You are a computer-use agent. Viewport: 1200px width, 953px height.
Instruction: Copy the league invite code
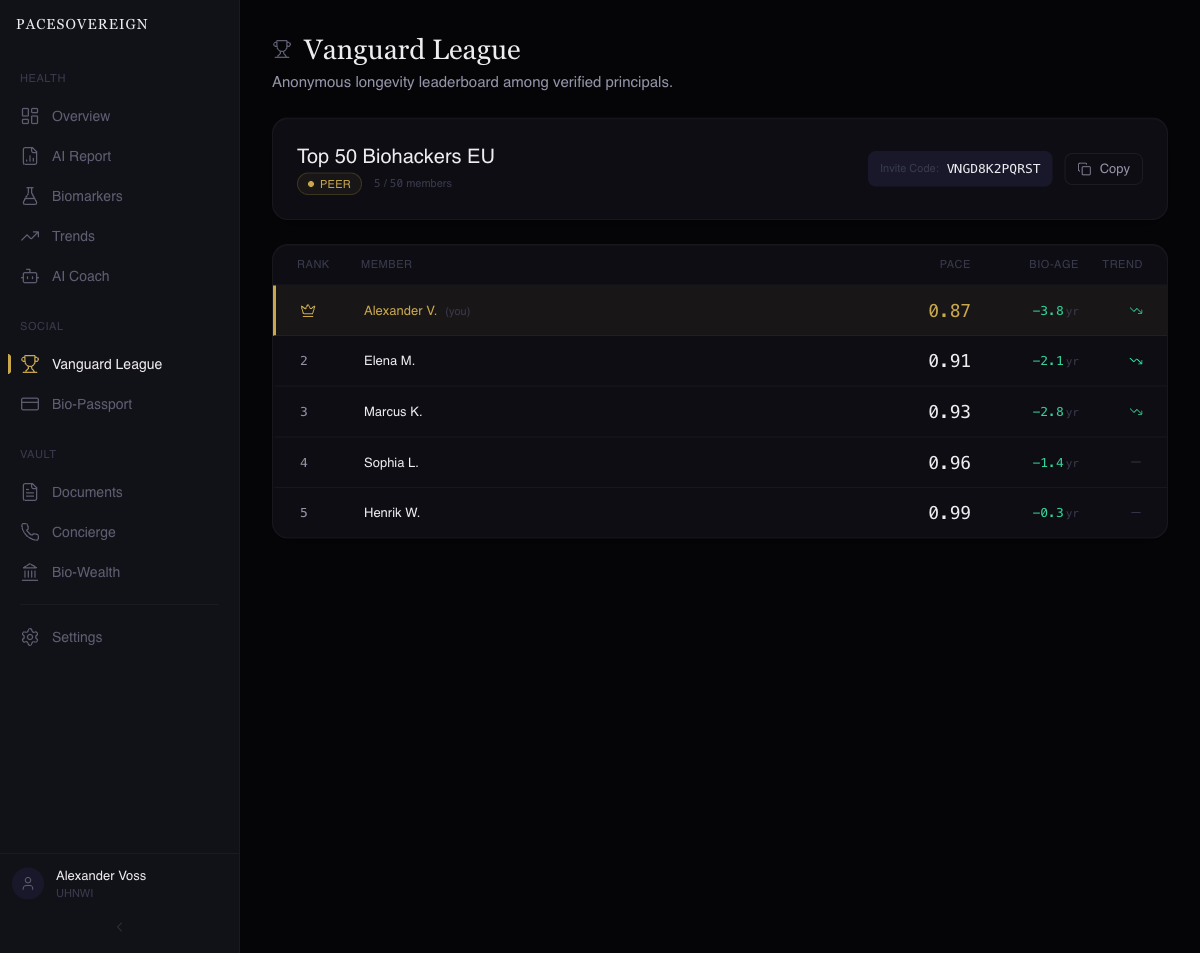click(x=1103, y=169)
